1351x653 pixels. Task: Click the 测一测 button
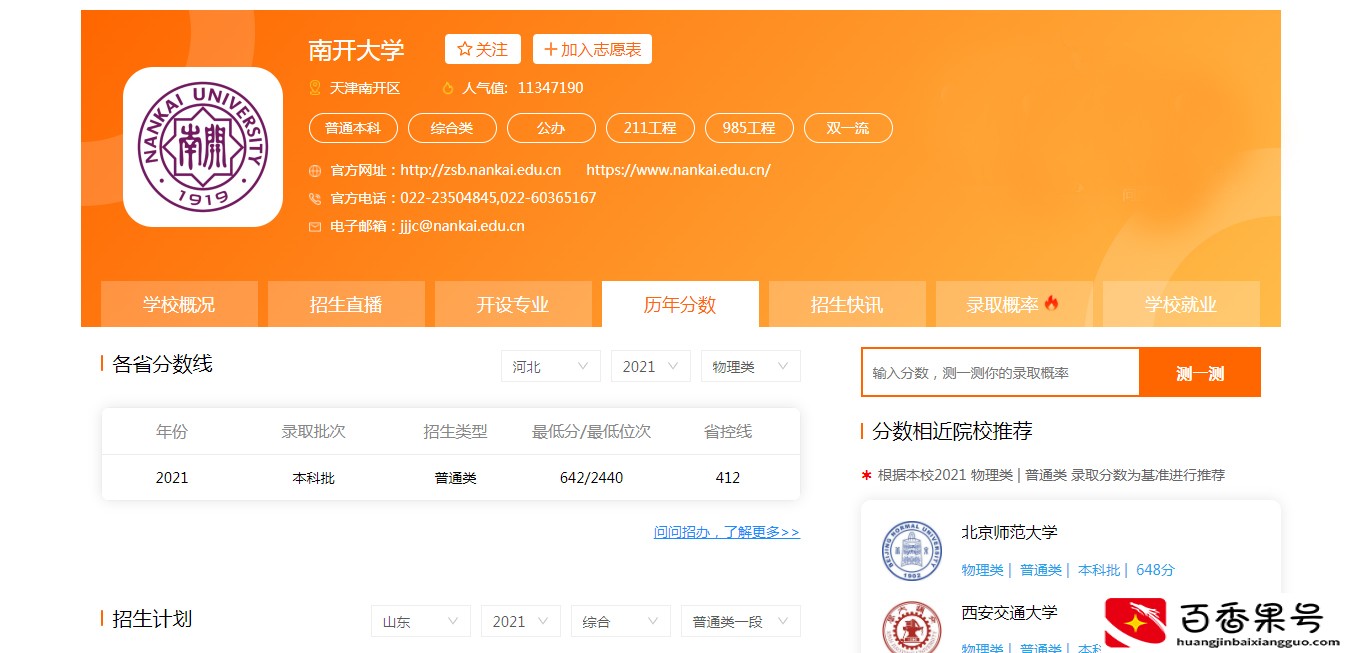click(x=1200, y=372)
